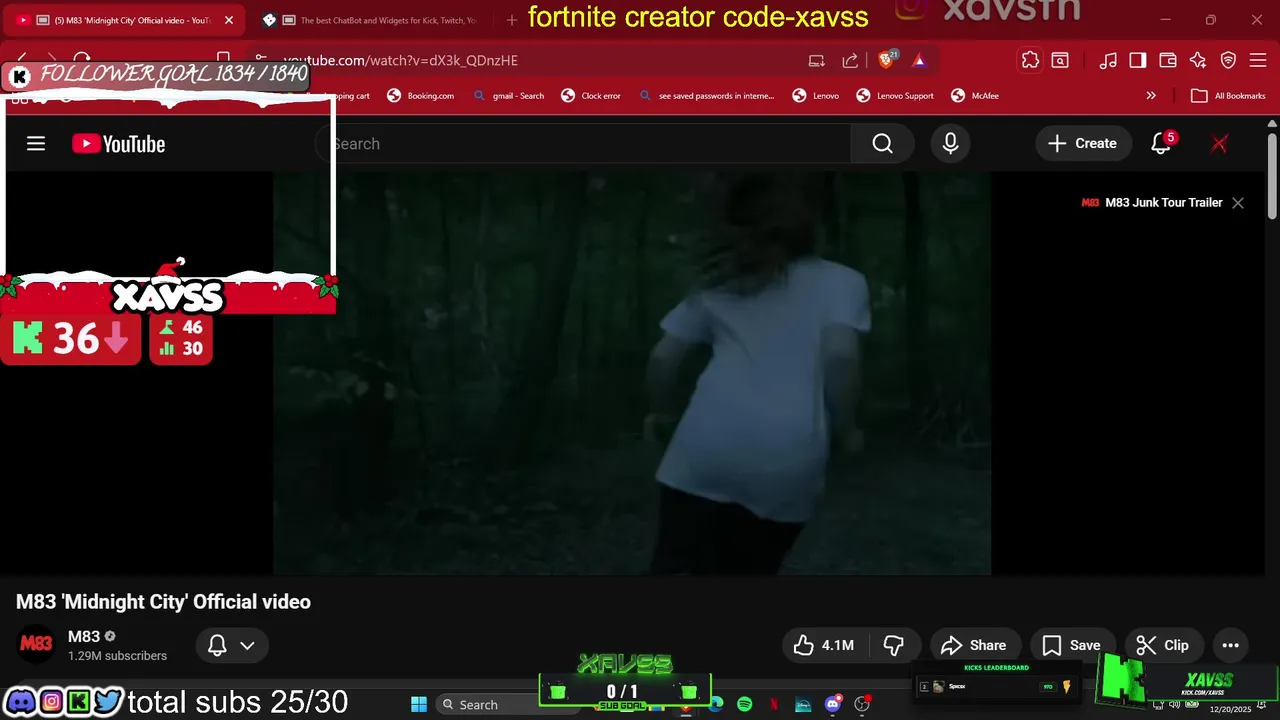1280x720 pixels.
Task: Click the video player to pause
Action: pyautogui.click(x=632, y=374)
